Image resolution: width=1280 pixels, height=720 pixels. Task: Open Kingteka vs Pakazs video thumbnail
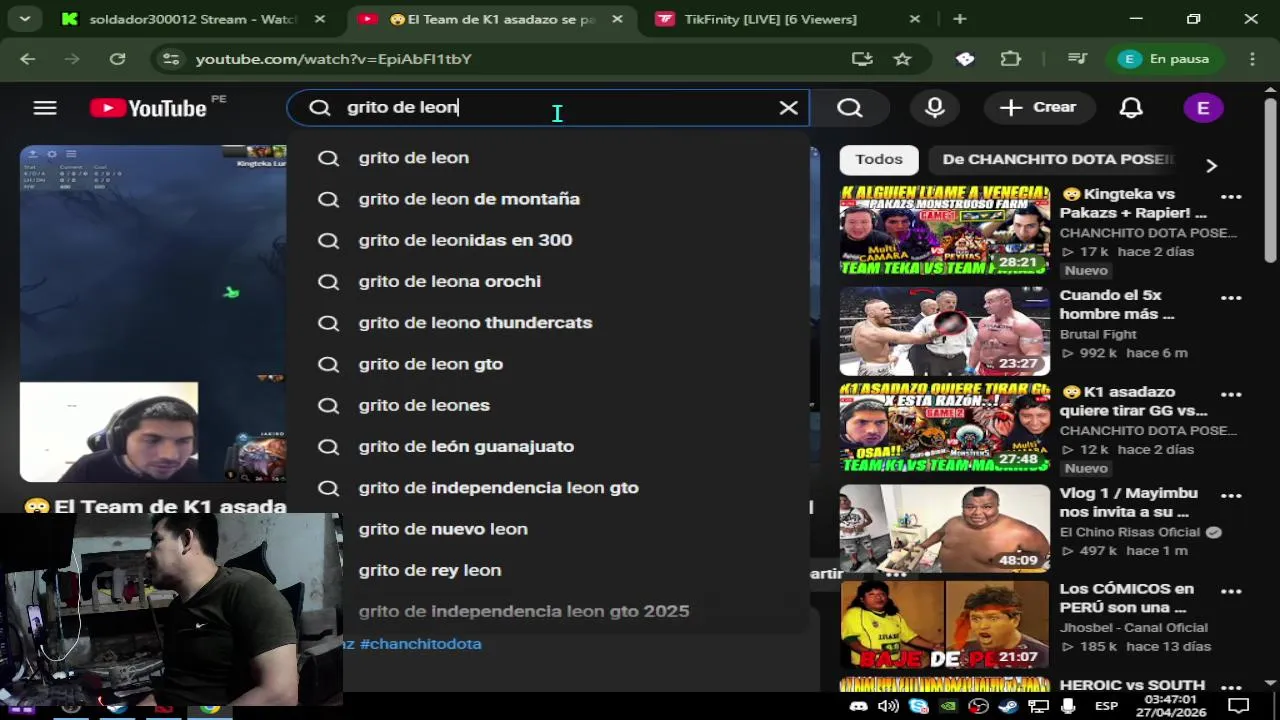point(945,230)
